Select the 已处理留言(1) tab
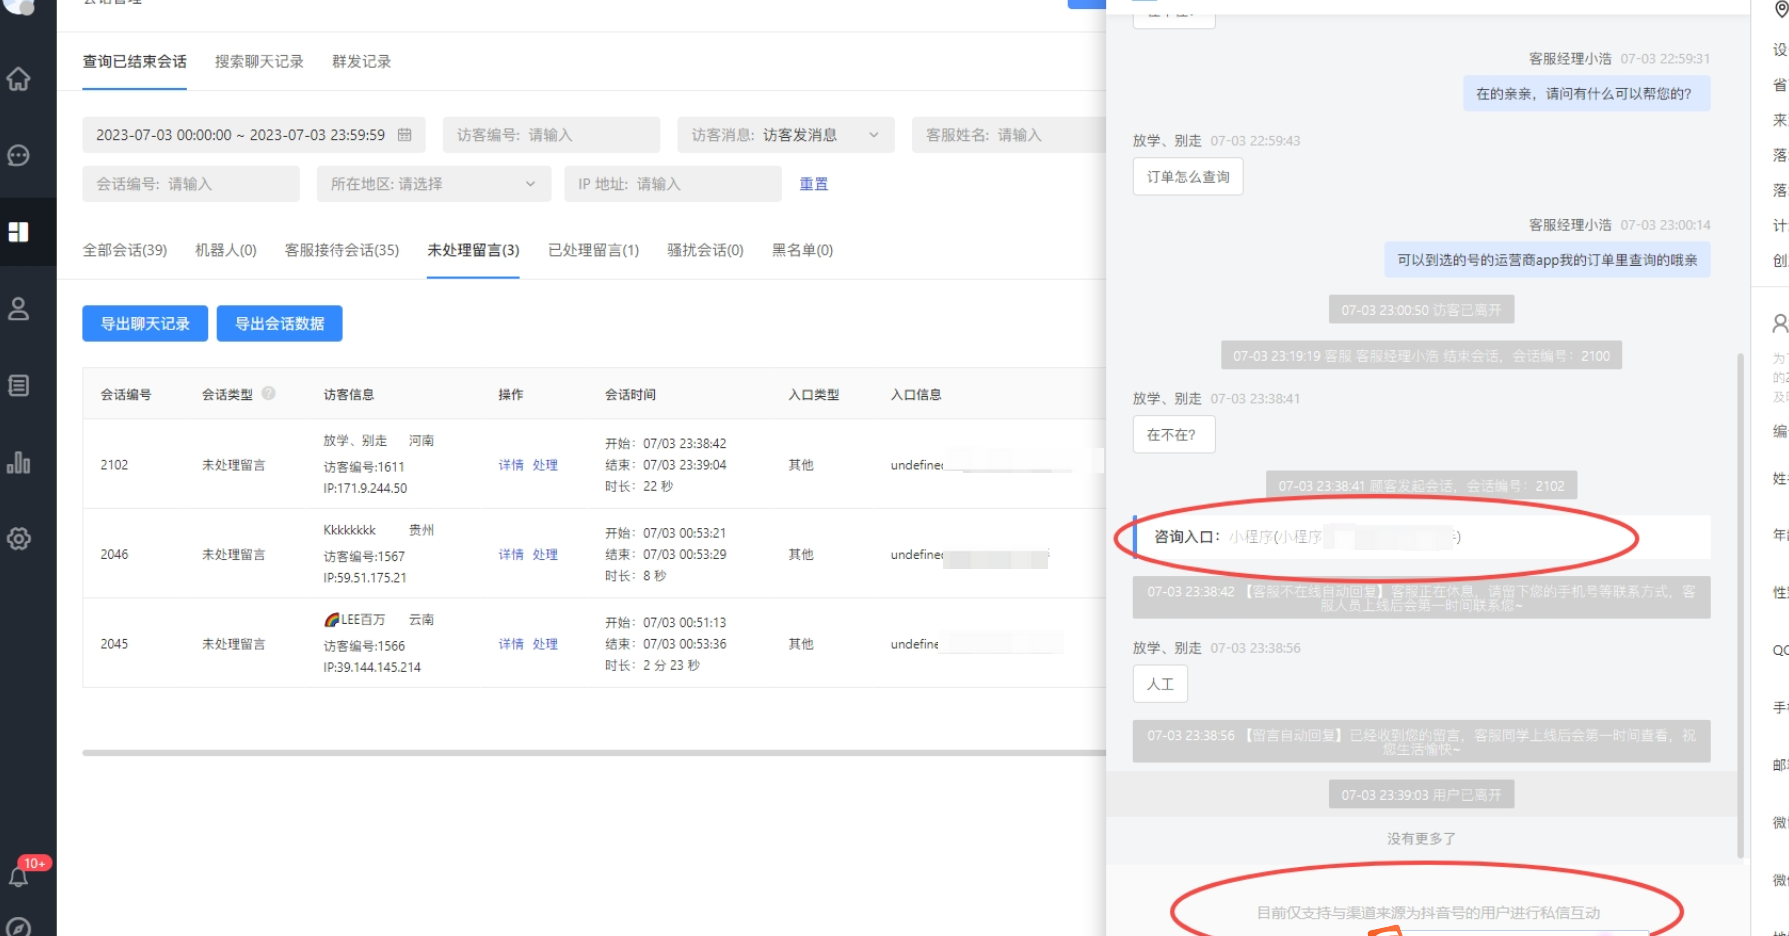Screen dimensions: 1789x936 pyautogui.click(x=593, y=250)
